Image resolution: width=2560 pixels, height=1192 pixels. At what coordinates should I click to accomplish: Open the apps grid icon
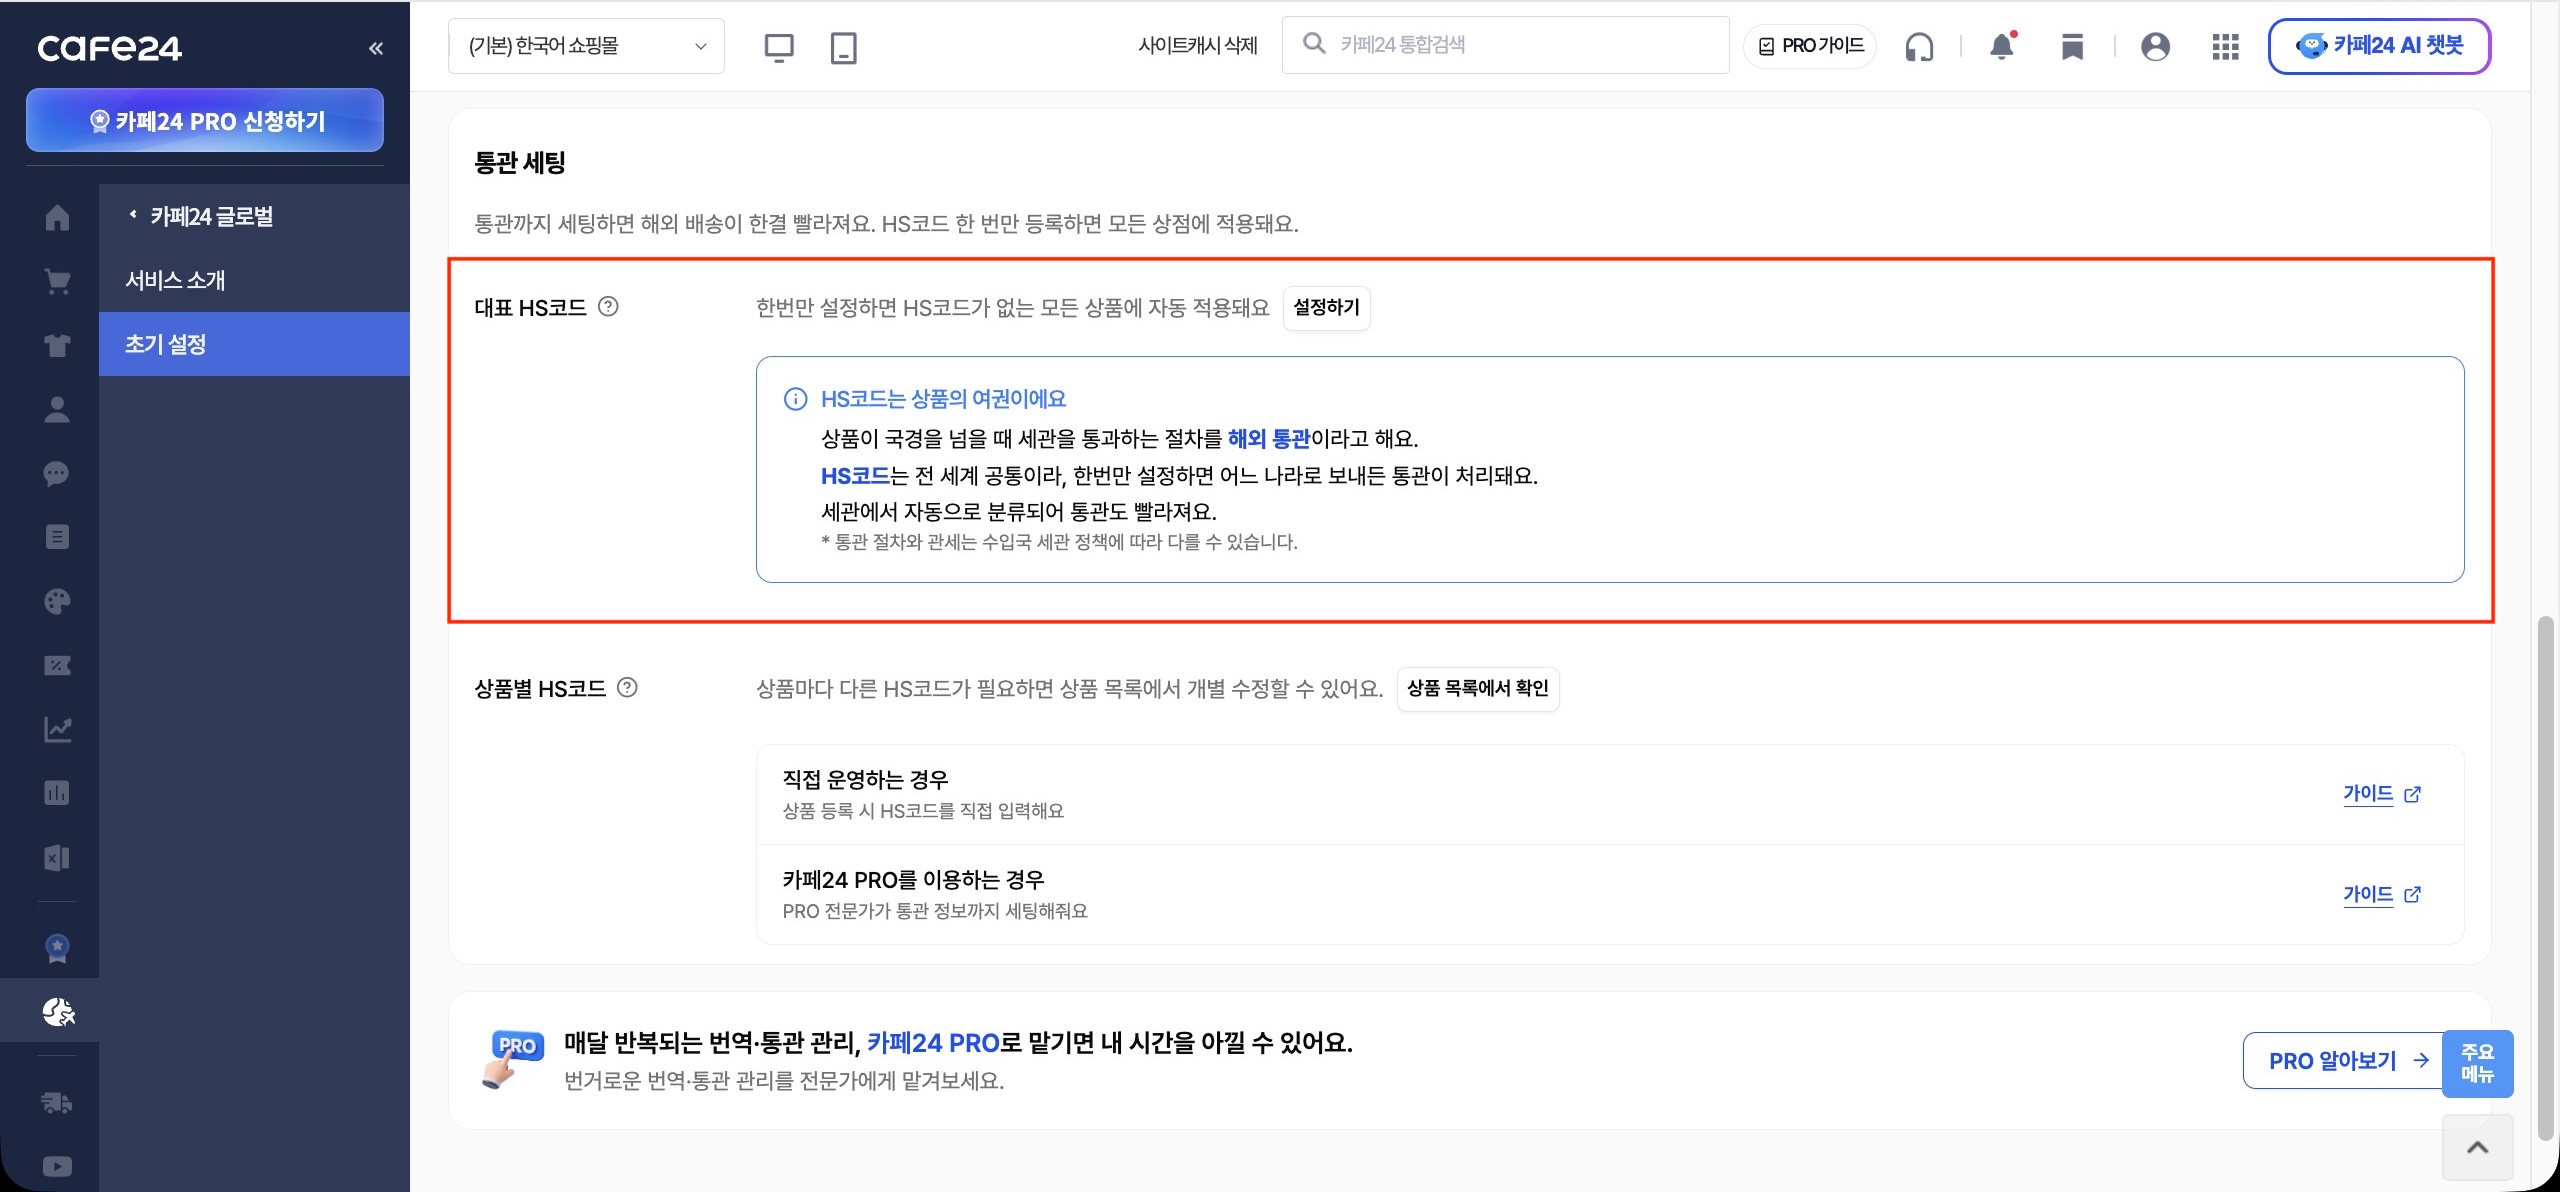point(2225,46)
